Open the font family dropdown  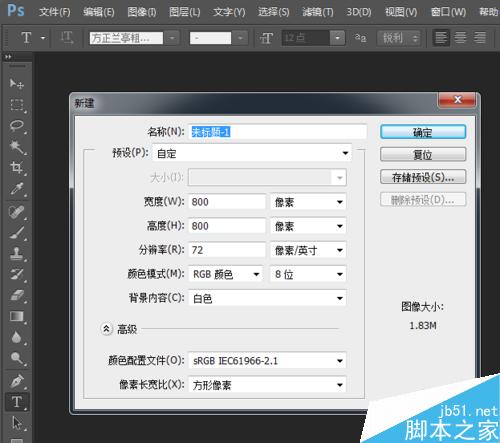tap(172, 38)
